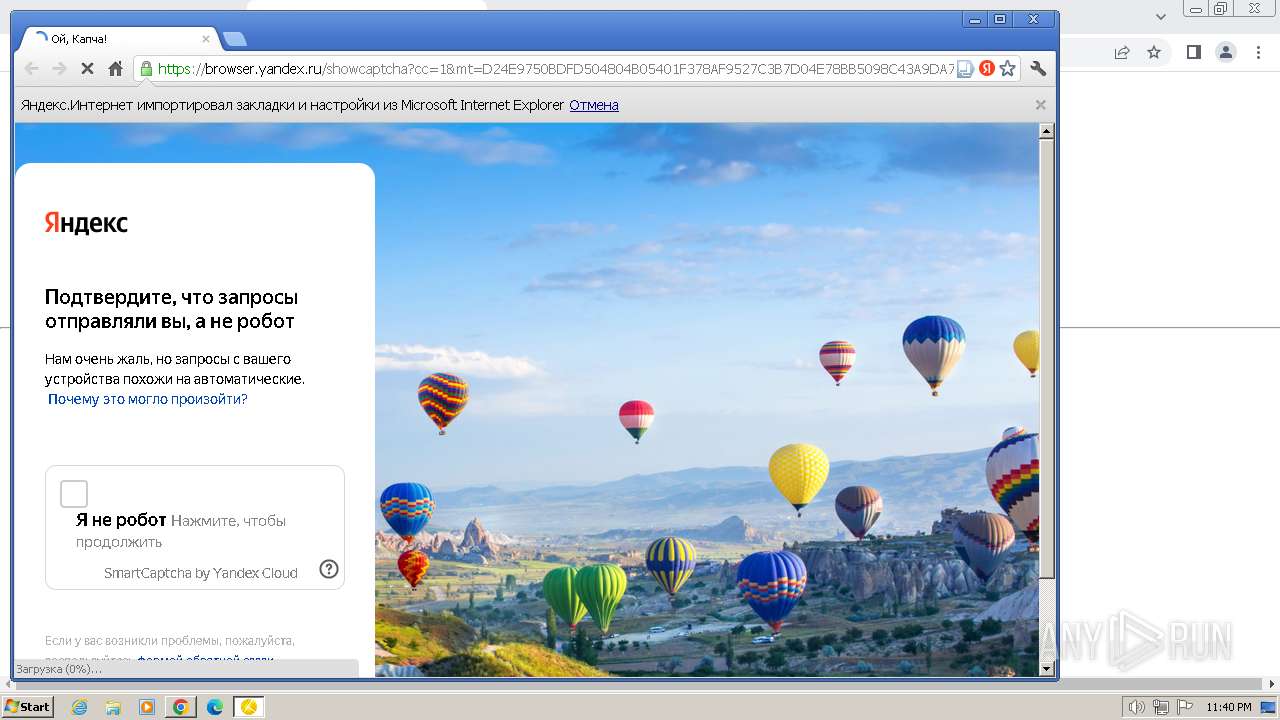Open the wrench settings menu
1280x720 pixels.
point(1038,69)
